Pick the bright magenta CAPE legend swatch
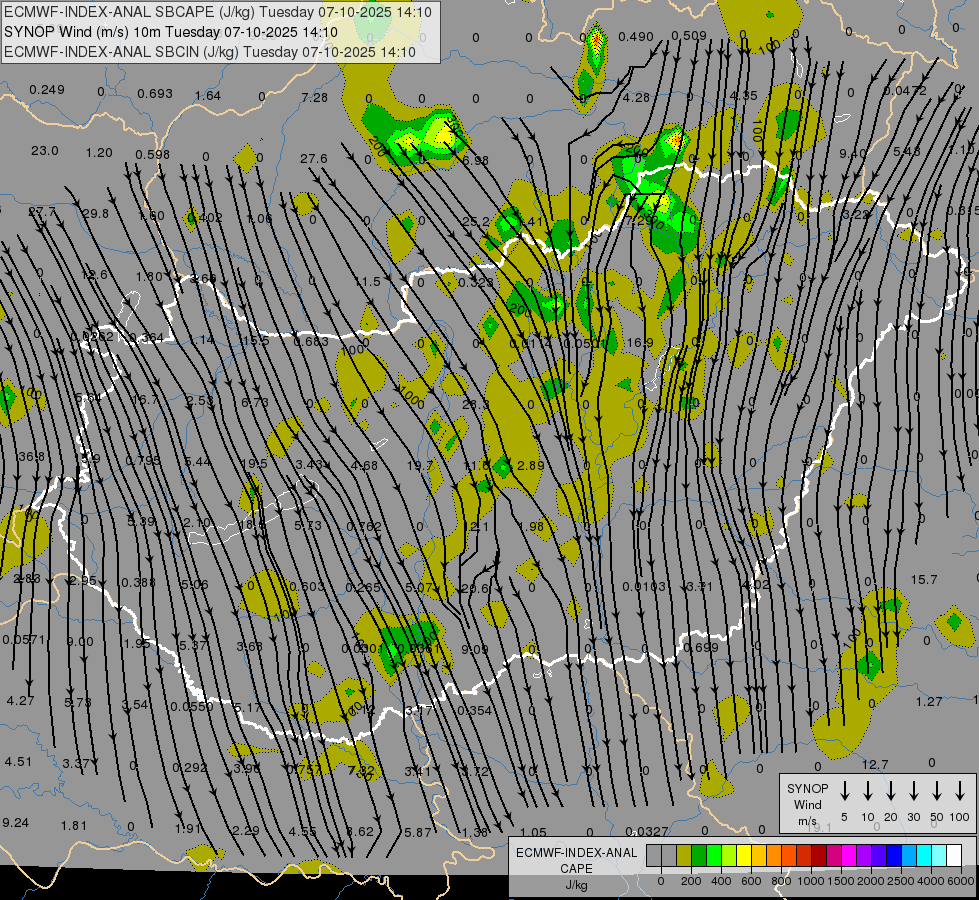This screenshot has height=900, width=979. 849,856
